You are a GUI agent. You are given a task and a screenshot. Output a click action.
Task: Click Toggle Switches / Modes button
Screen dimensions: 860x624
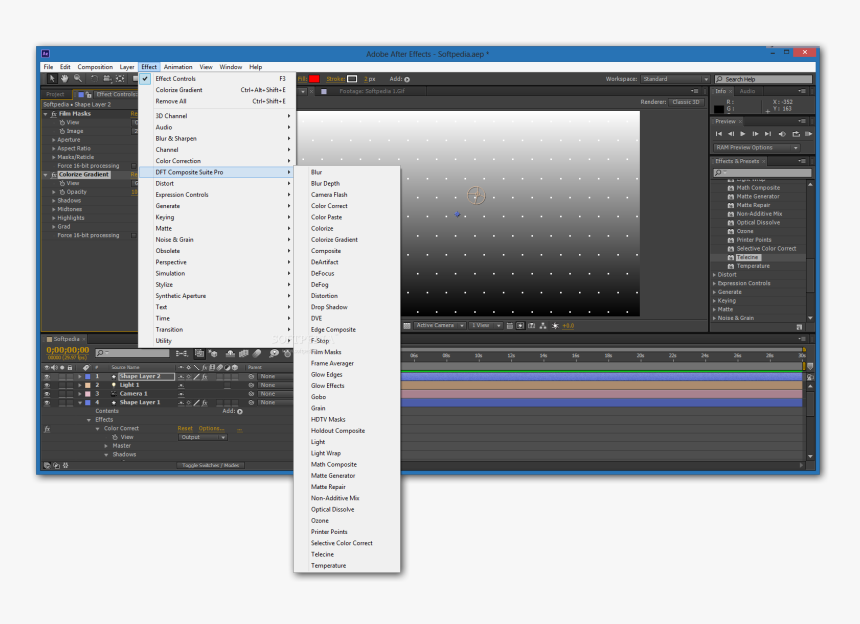(211, 466)
